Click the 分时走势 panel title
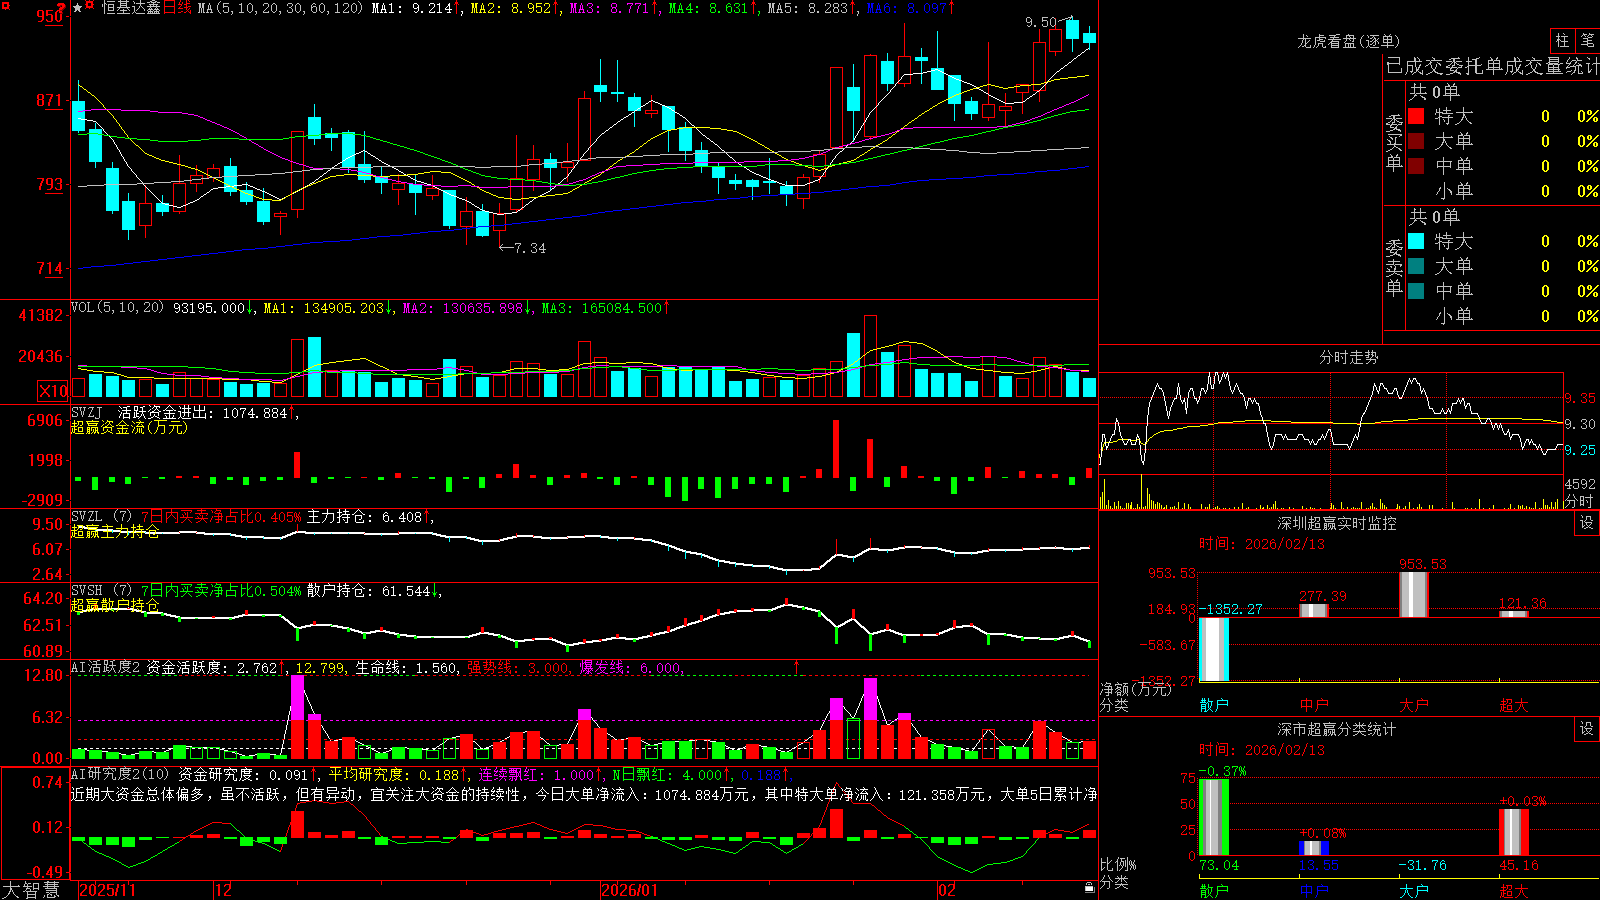Screen dimensions: 1600x900 pos(1348,357)
